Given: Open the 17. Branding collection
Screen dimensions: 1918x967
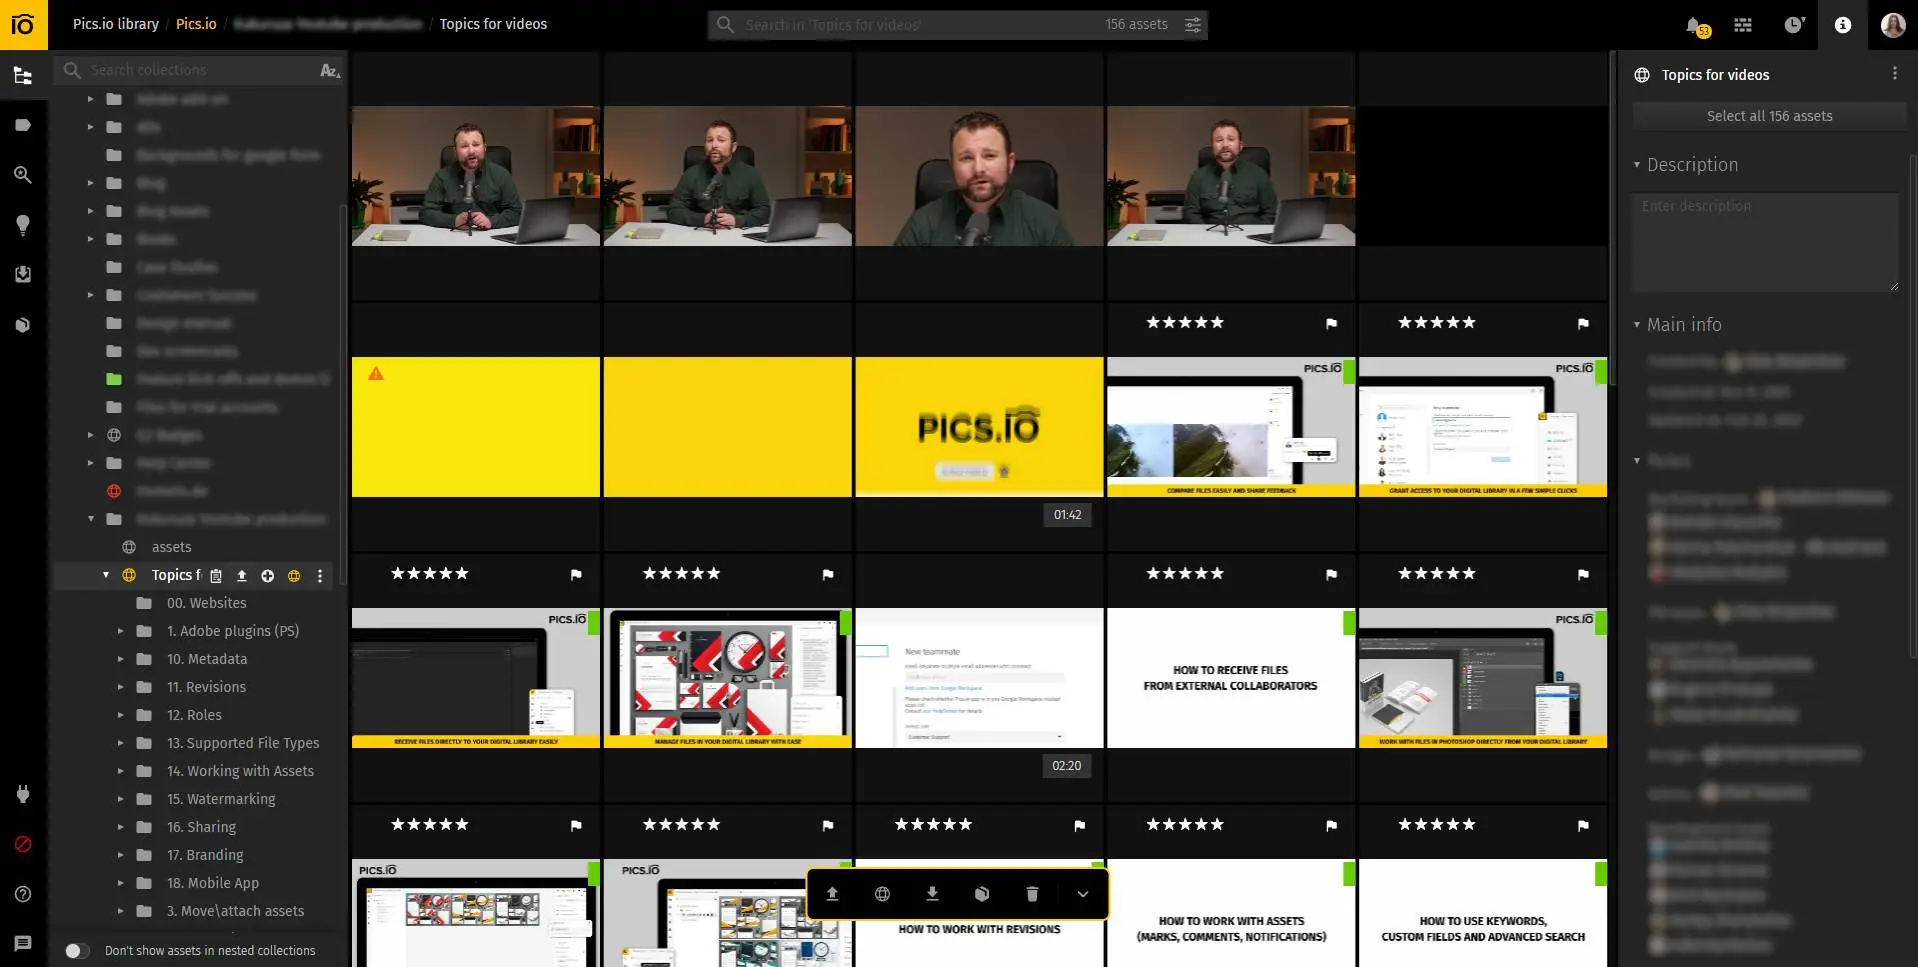Looking at the screenshot, I should pyautogui.click(x=205, y=855).
